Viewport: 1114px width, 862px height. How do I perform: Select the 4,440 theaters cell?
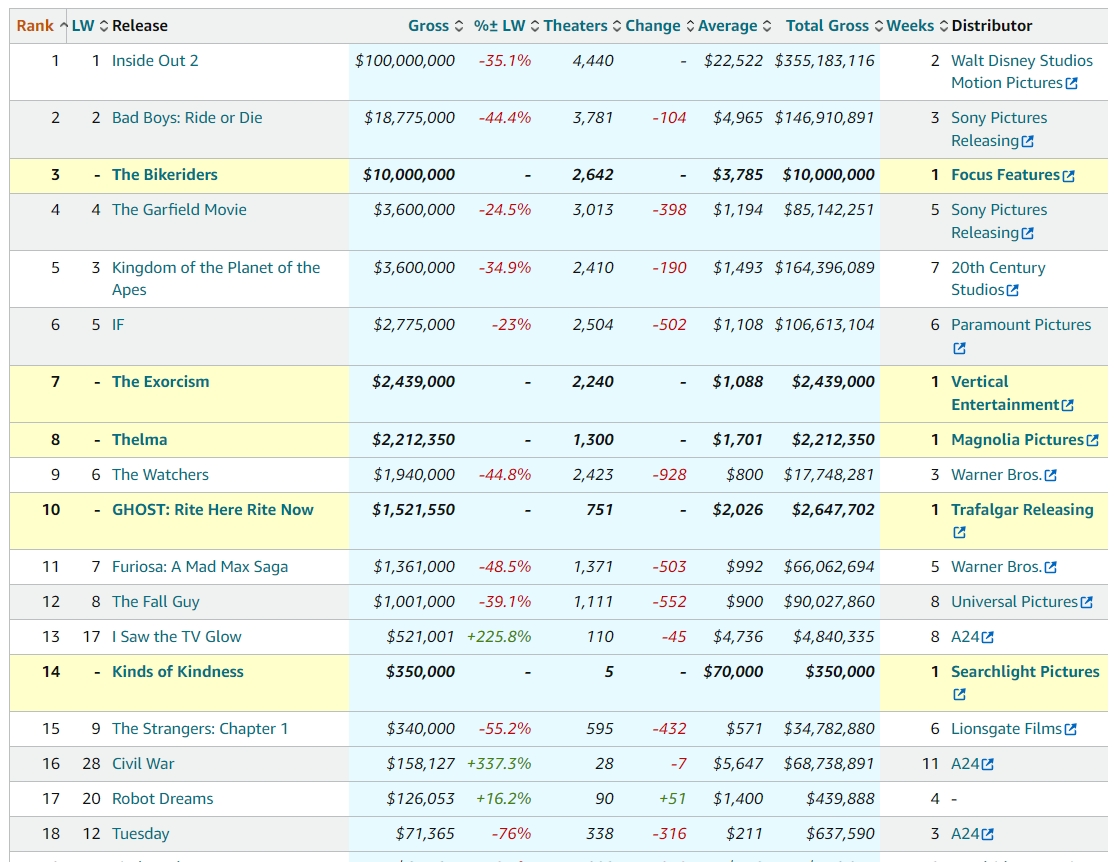593,60
